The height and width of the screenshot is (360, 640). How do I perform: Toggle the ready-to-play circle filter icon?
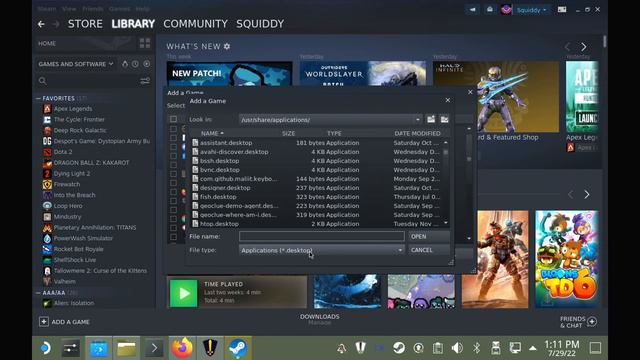[x=147, y=64]
